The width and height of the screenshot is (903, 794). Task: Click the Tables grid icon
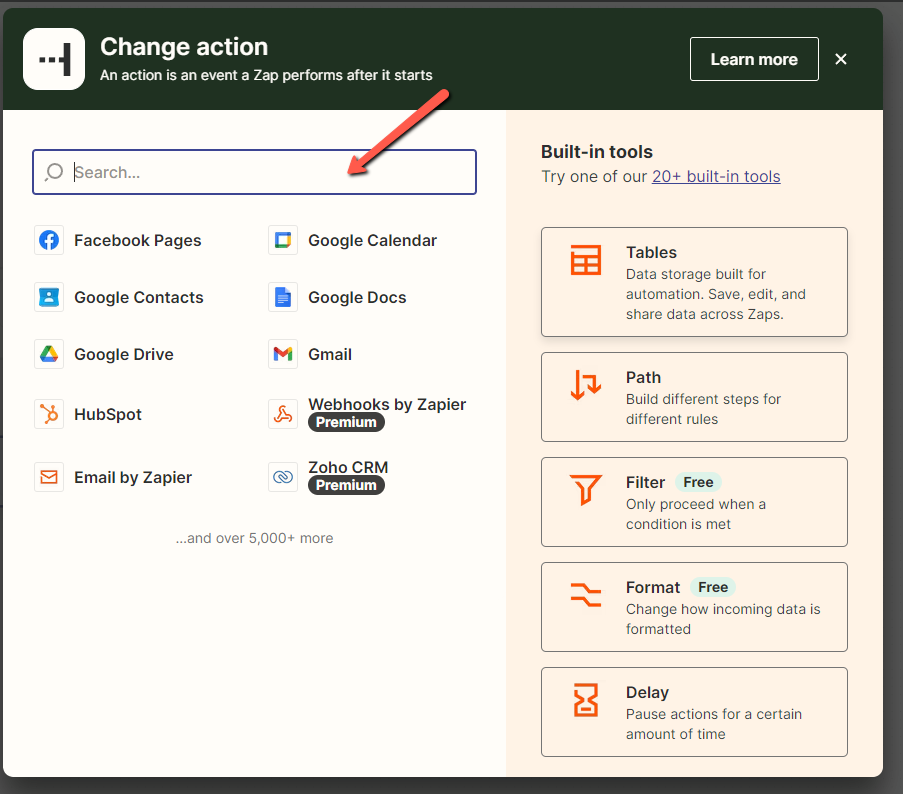click(x=586, y=260)
